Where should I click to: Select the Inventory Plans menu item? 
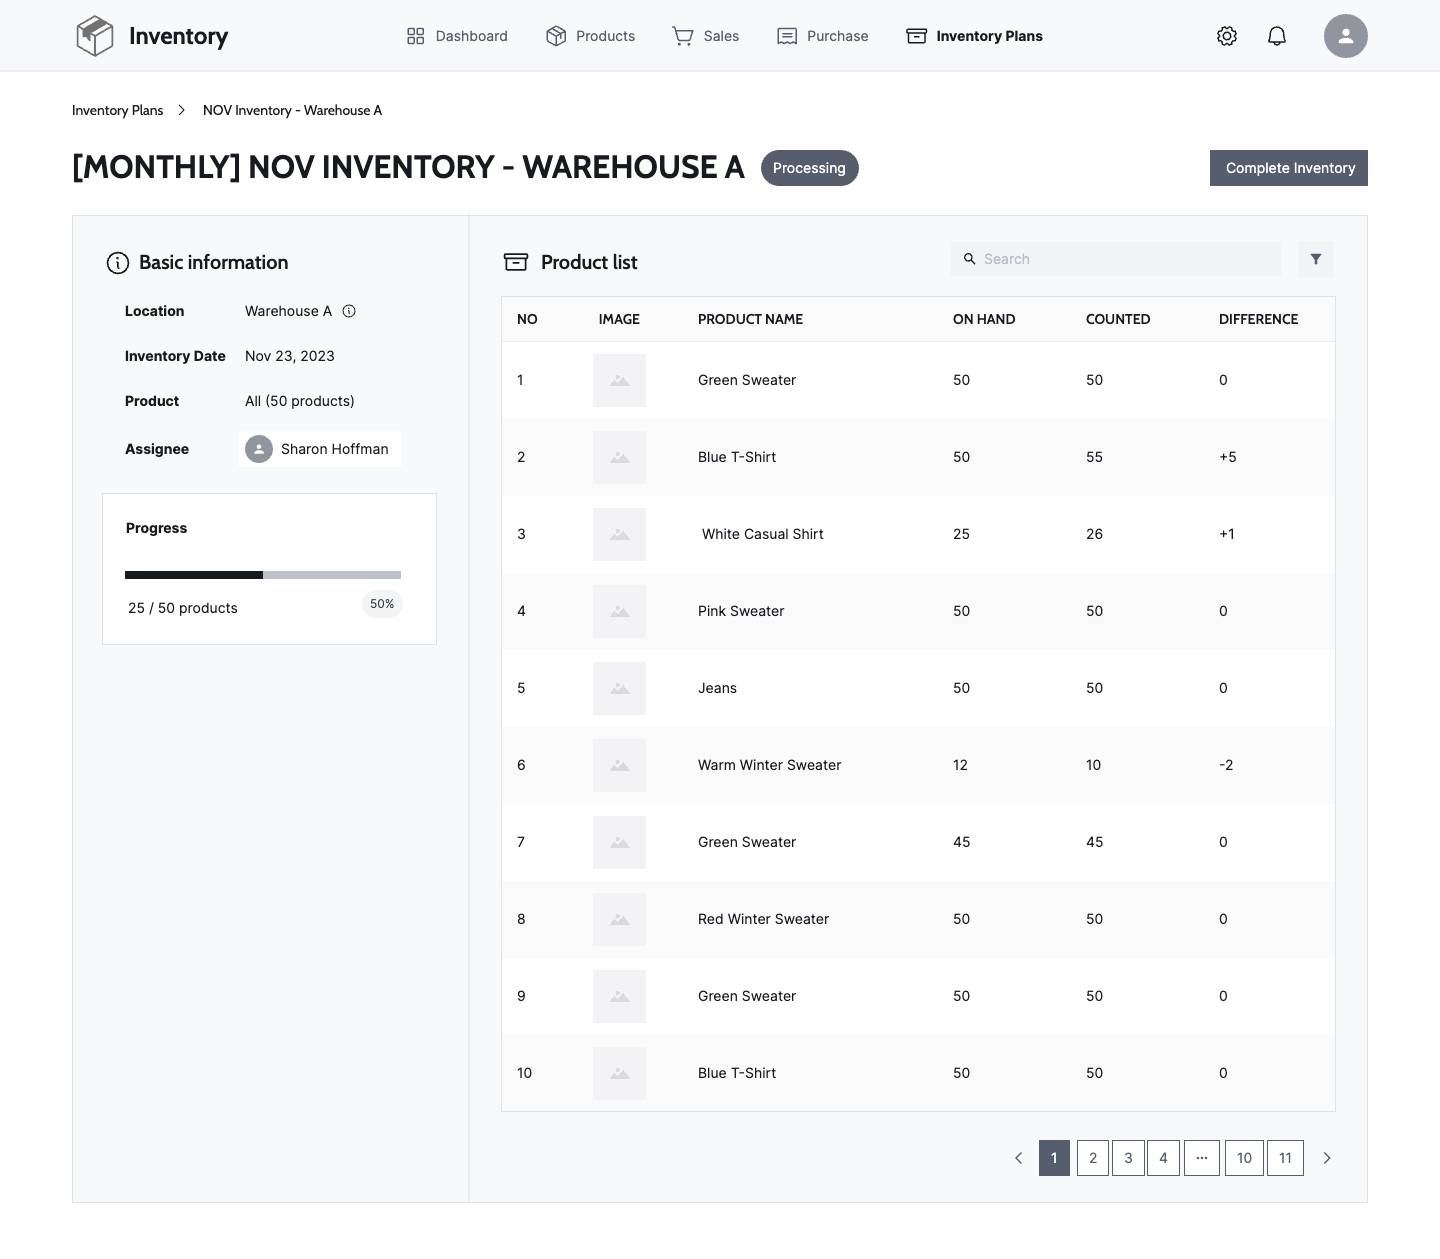pyautogui.click(x=974, y=36)
